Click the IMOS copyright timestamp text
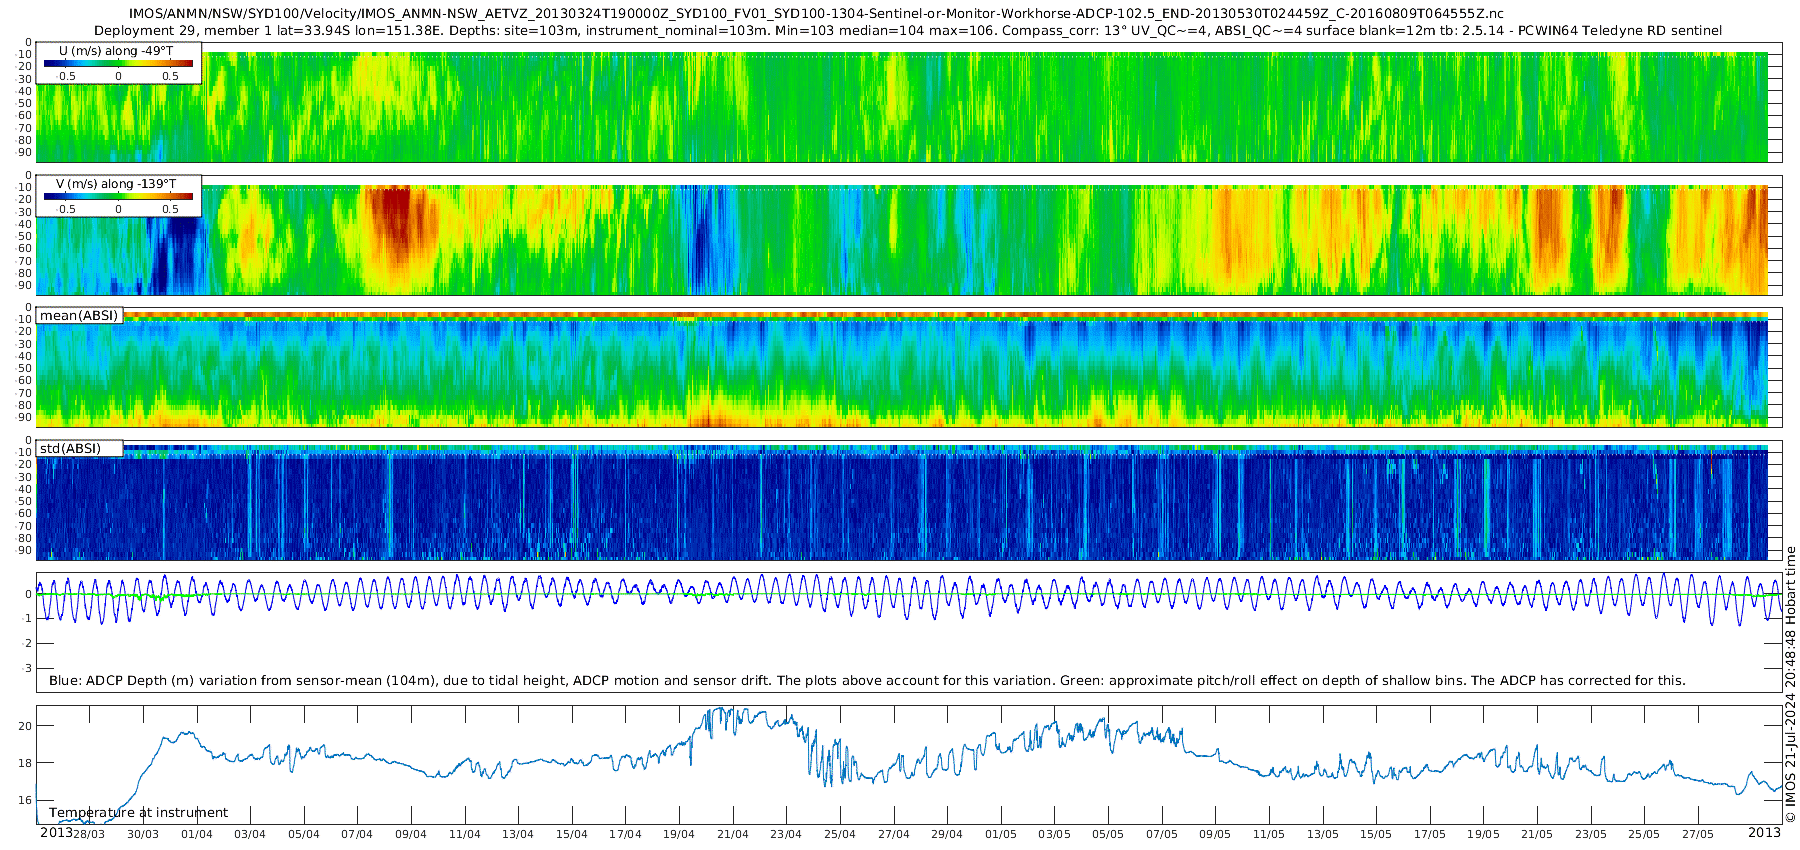This screenshot has height=850, width=1800. (x=1790, y=690)
